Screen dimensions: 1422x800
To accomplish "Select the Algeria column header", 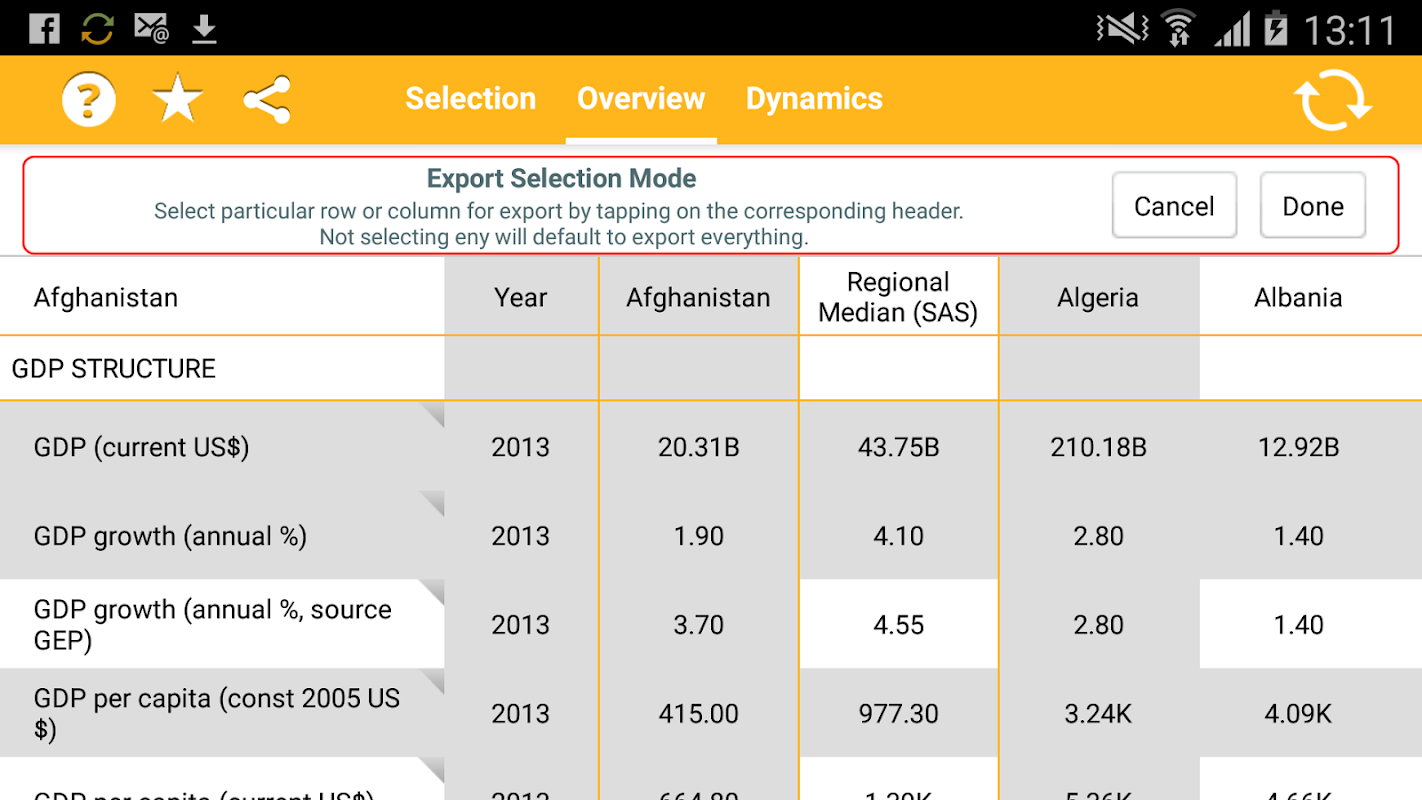I will [1098, 297].
